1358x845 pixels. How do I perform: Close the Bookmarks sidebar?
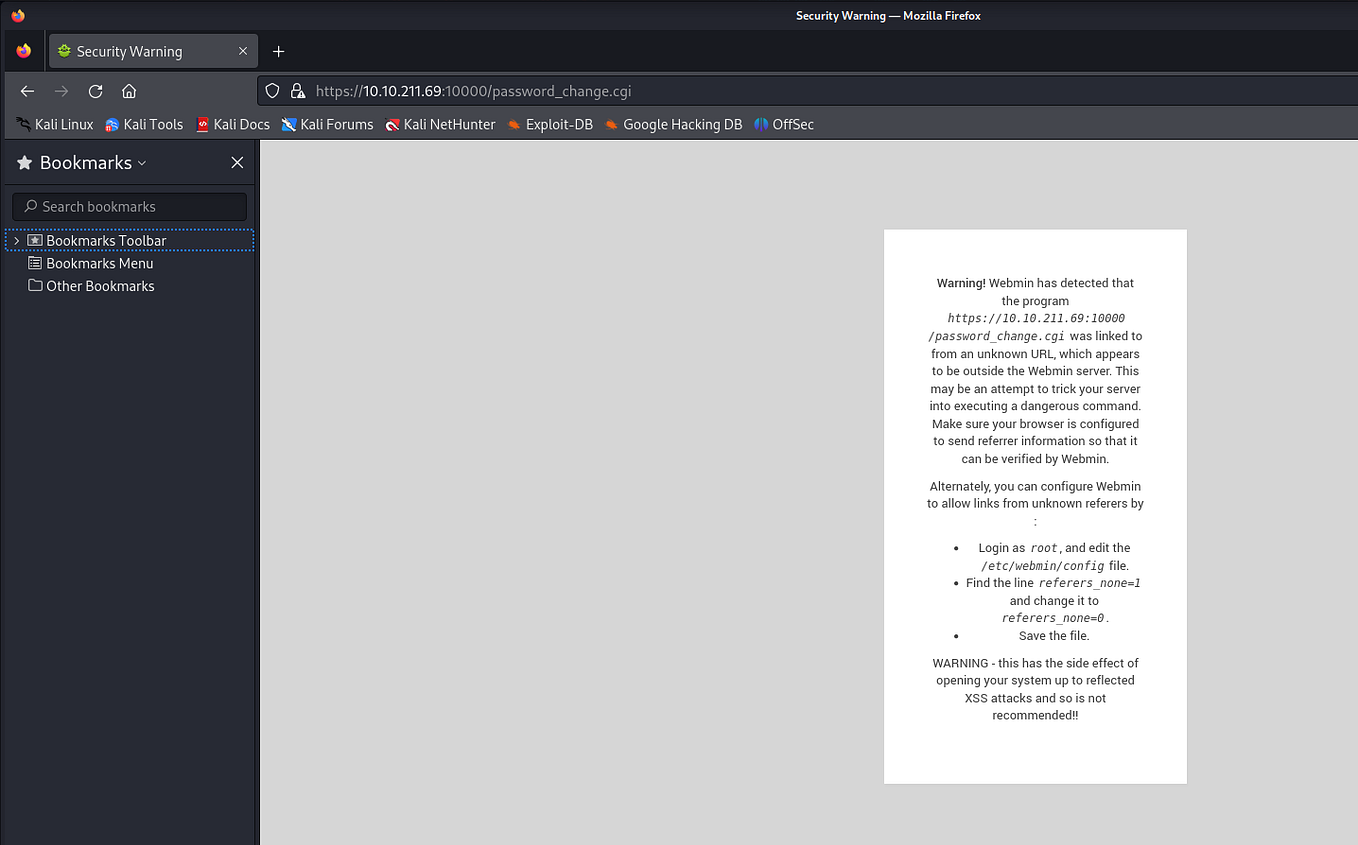point(237,162)
